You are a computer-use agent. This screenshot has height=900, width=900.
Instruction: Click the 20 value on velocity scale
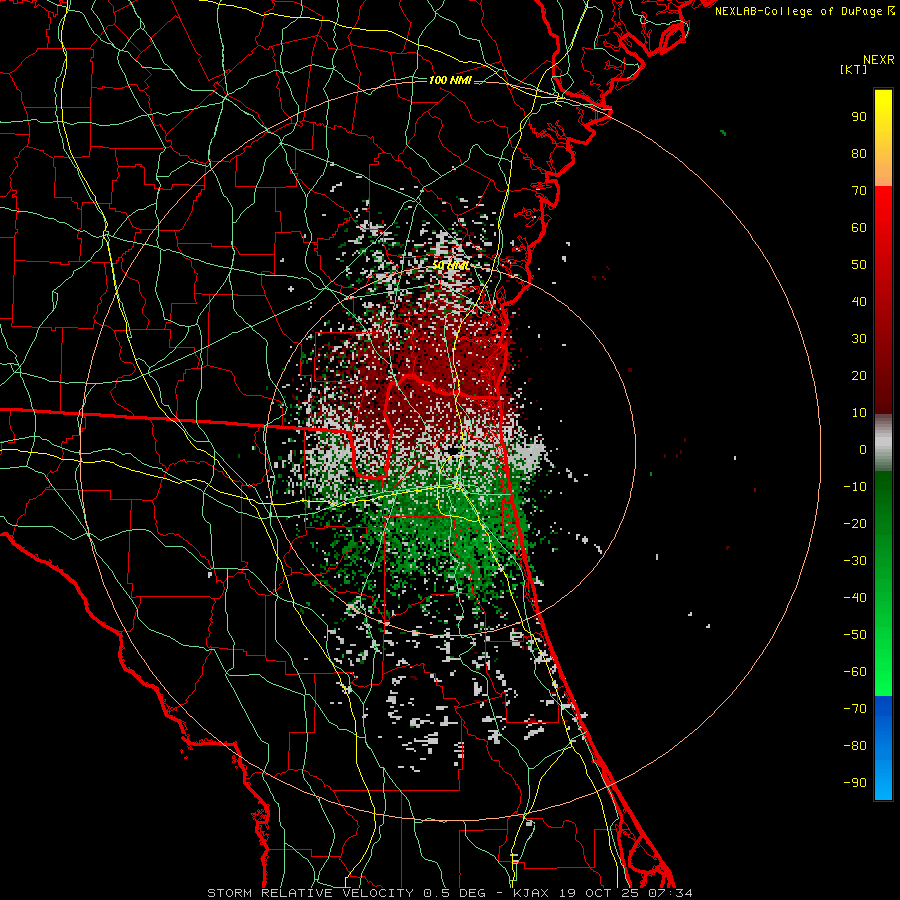[x=859, y=375]
